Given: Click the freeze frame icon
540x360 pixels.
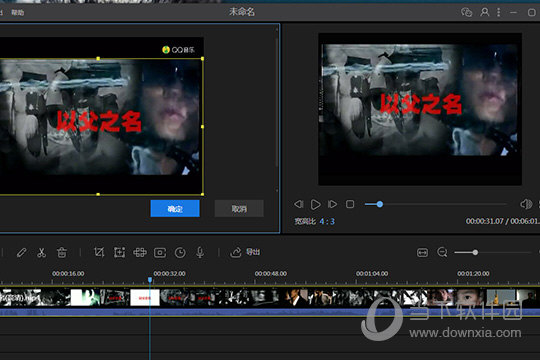Looking at the screenshot, I should [160, 253].
